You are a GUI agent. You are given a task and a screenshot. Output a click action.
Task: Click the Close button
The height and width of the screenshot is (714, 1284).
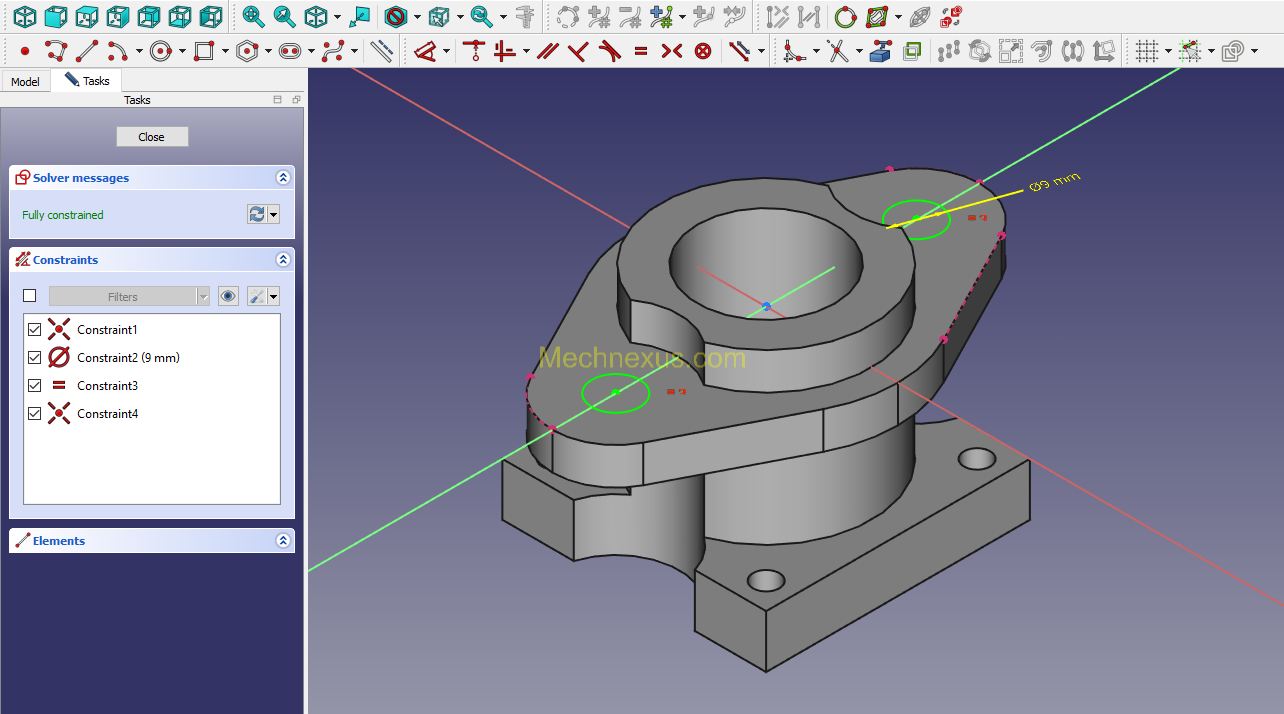[152, 137]
